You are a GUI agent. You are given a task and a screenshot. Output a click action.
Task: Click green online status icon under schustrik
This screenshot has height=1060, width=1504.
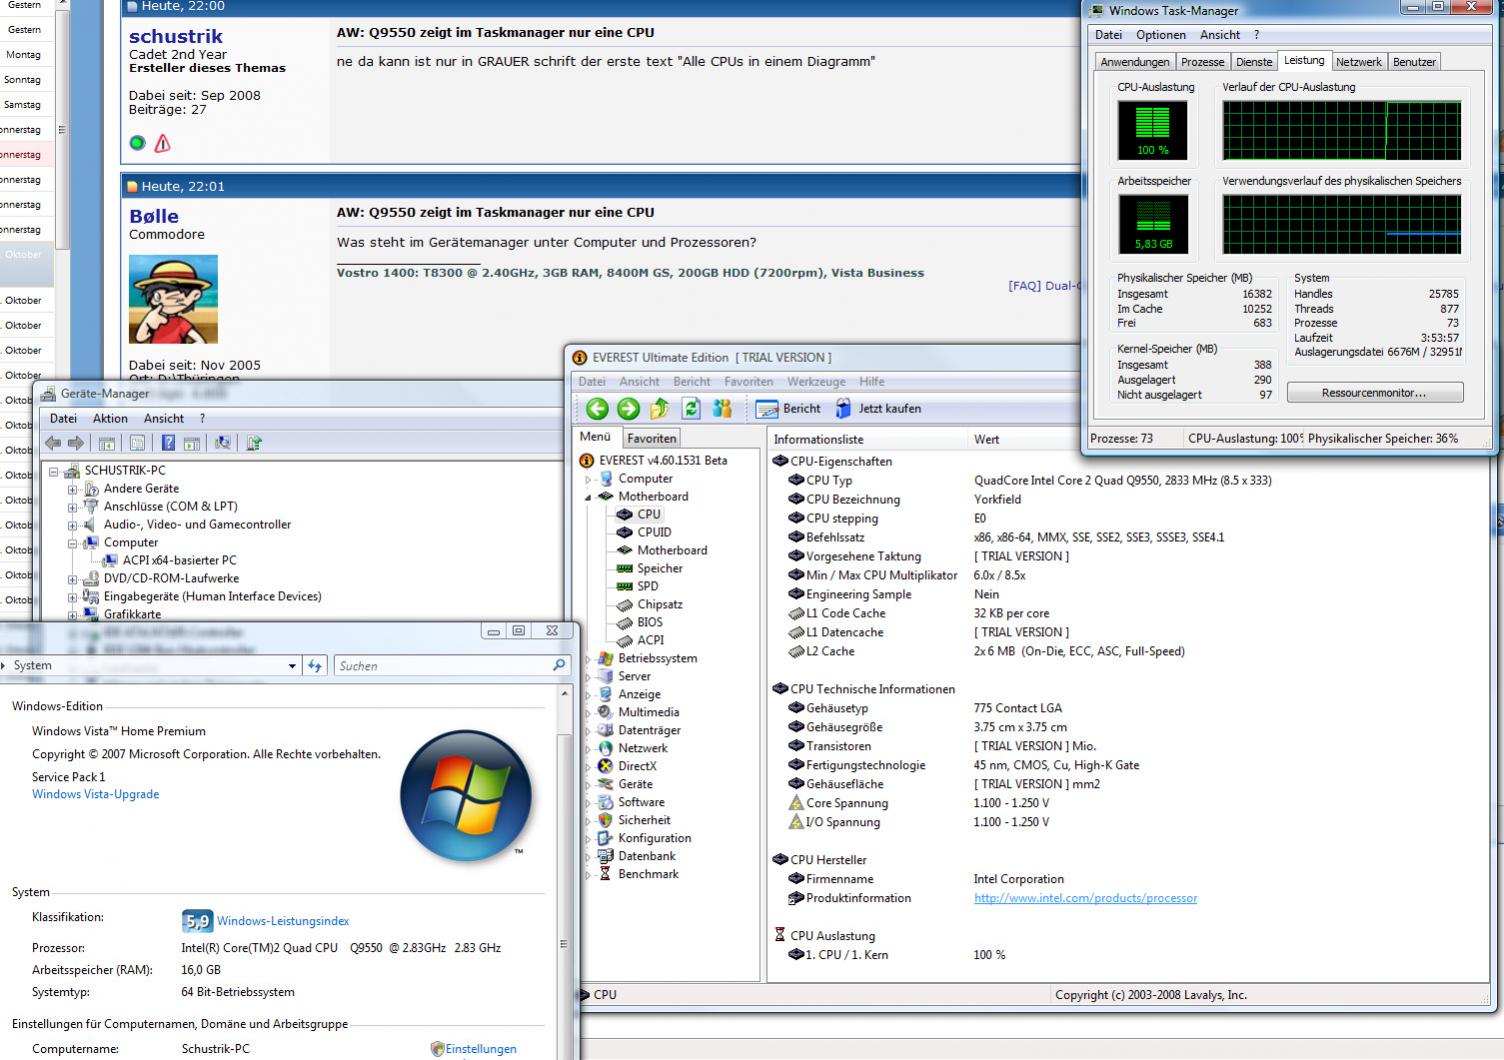point(138,143)
